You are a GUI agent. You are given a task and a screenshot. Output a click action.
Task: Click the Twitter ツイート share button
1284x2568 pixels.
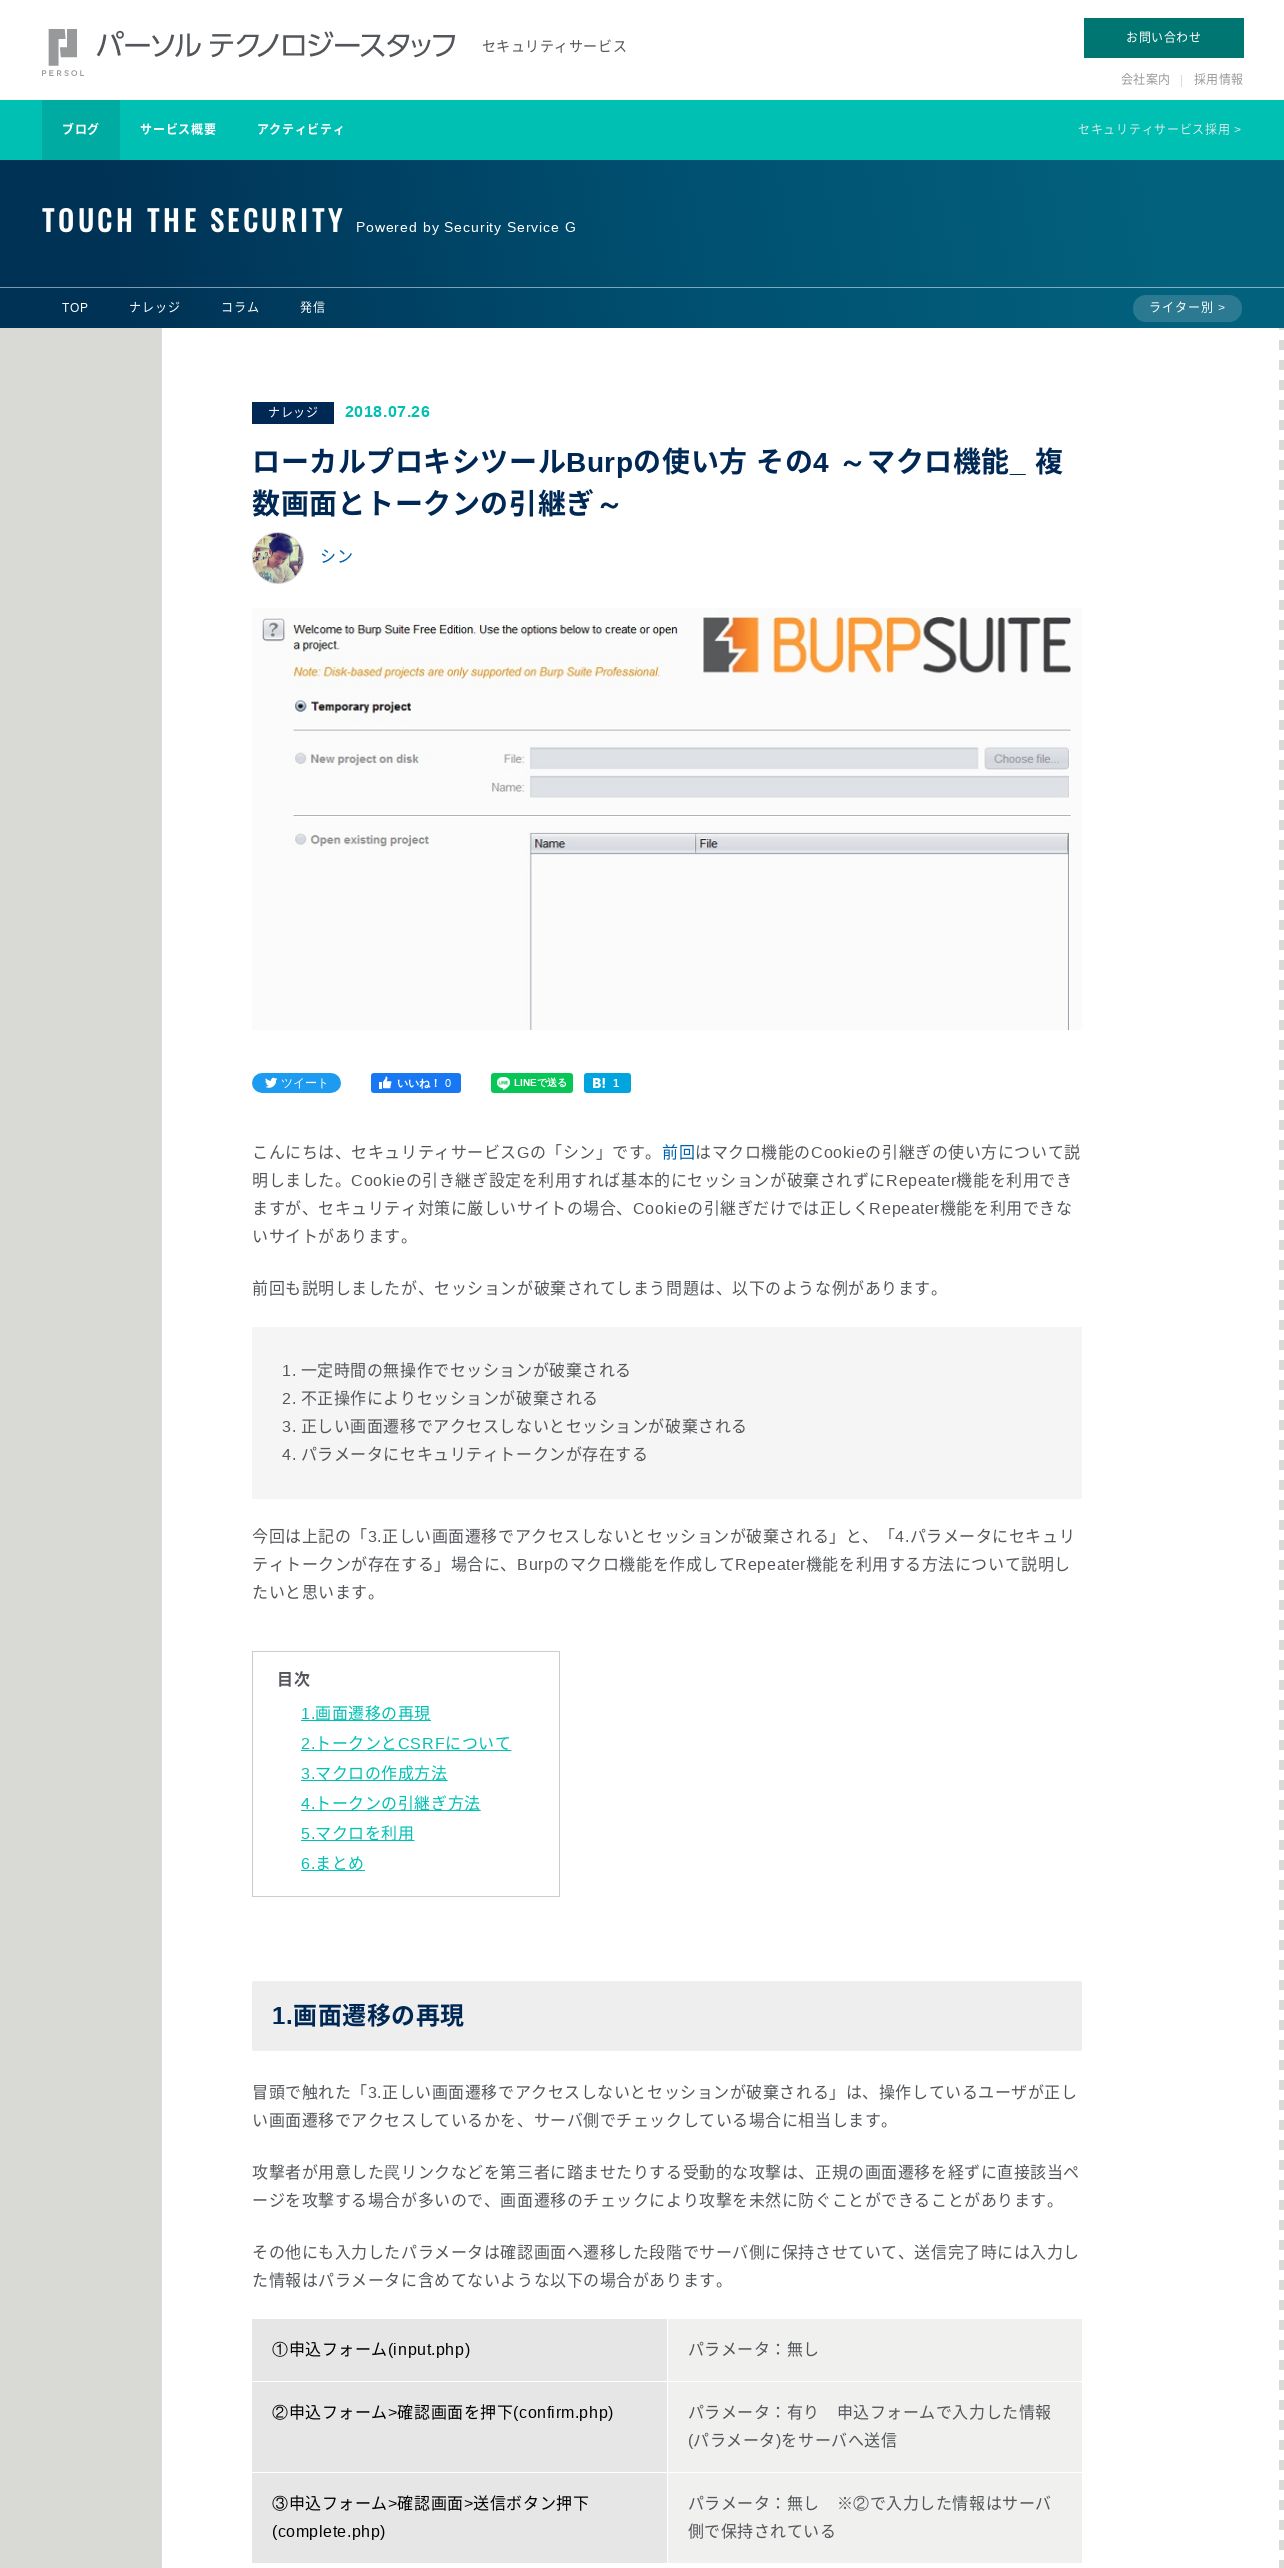point(296,1083)
